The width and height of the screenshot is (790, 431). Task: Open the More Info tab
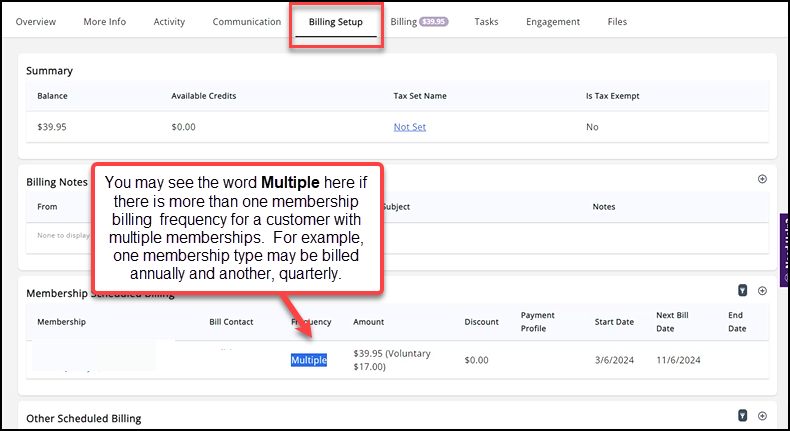coord(105,22)
